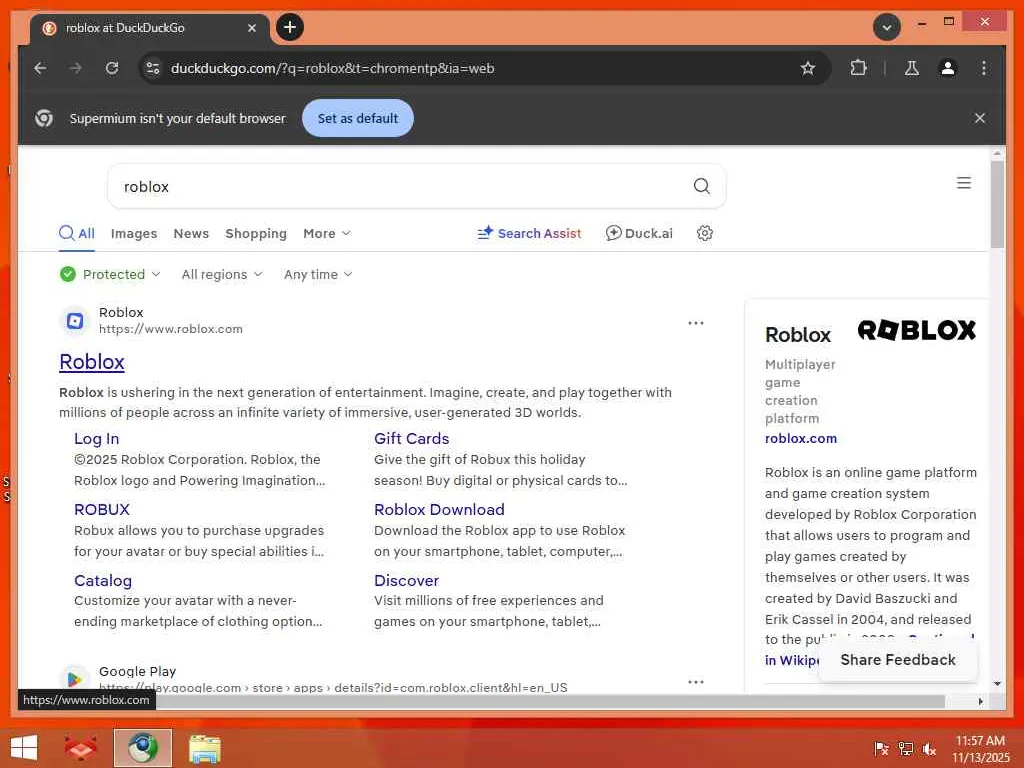Open the tab search dropdown arrow
This screenshot has height=768, width=1024.
(x=887, y=27)
